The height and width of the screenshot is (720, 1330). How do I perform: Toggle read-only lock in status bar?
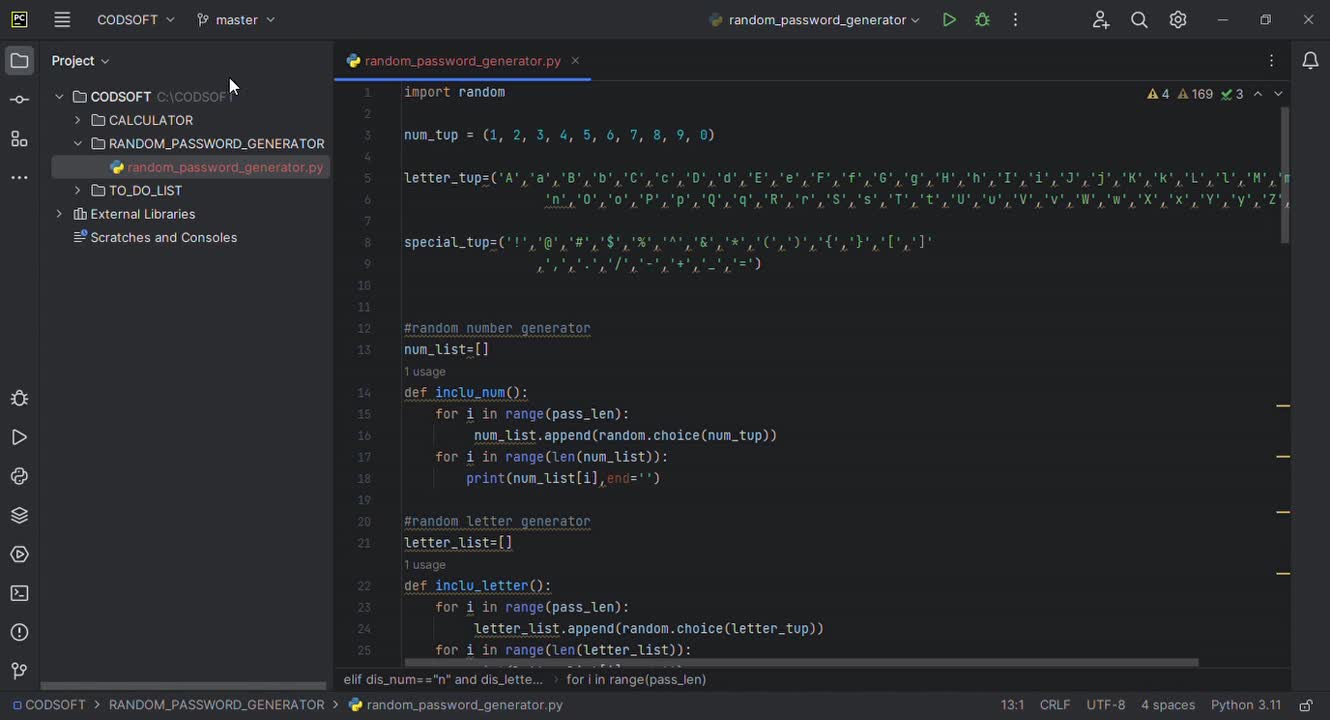tap(1305, 705)
